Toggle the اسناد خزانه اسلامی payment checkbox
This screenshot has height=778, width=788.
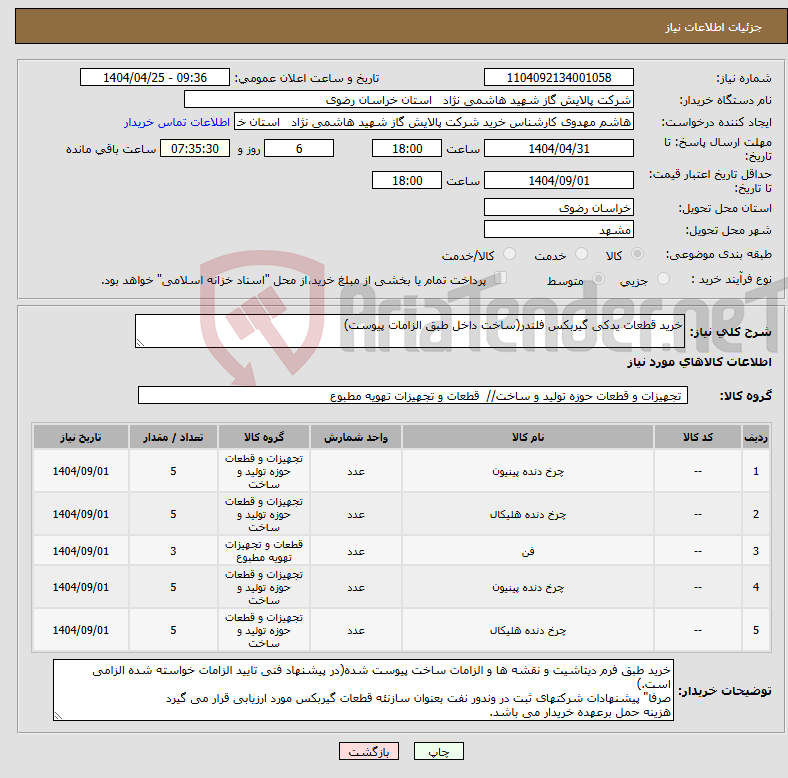point(500,278)
